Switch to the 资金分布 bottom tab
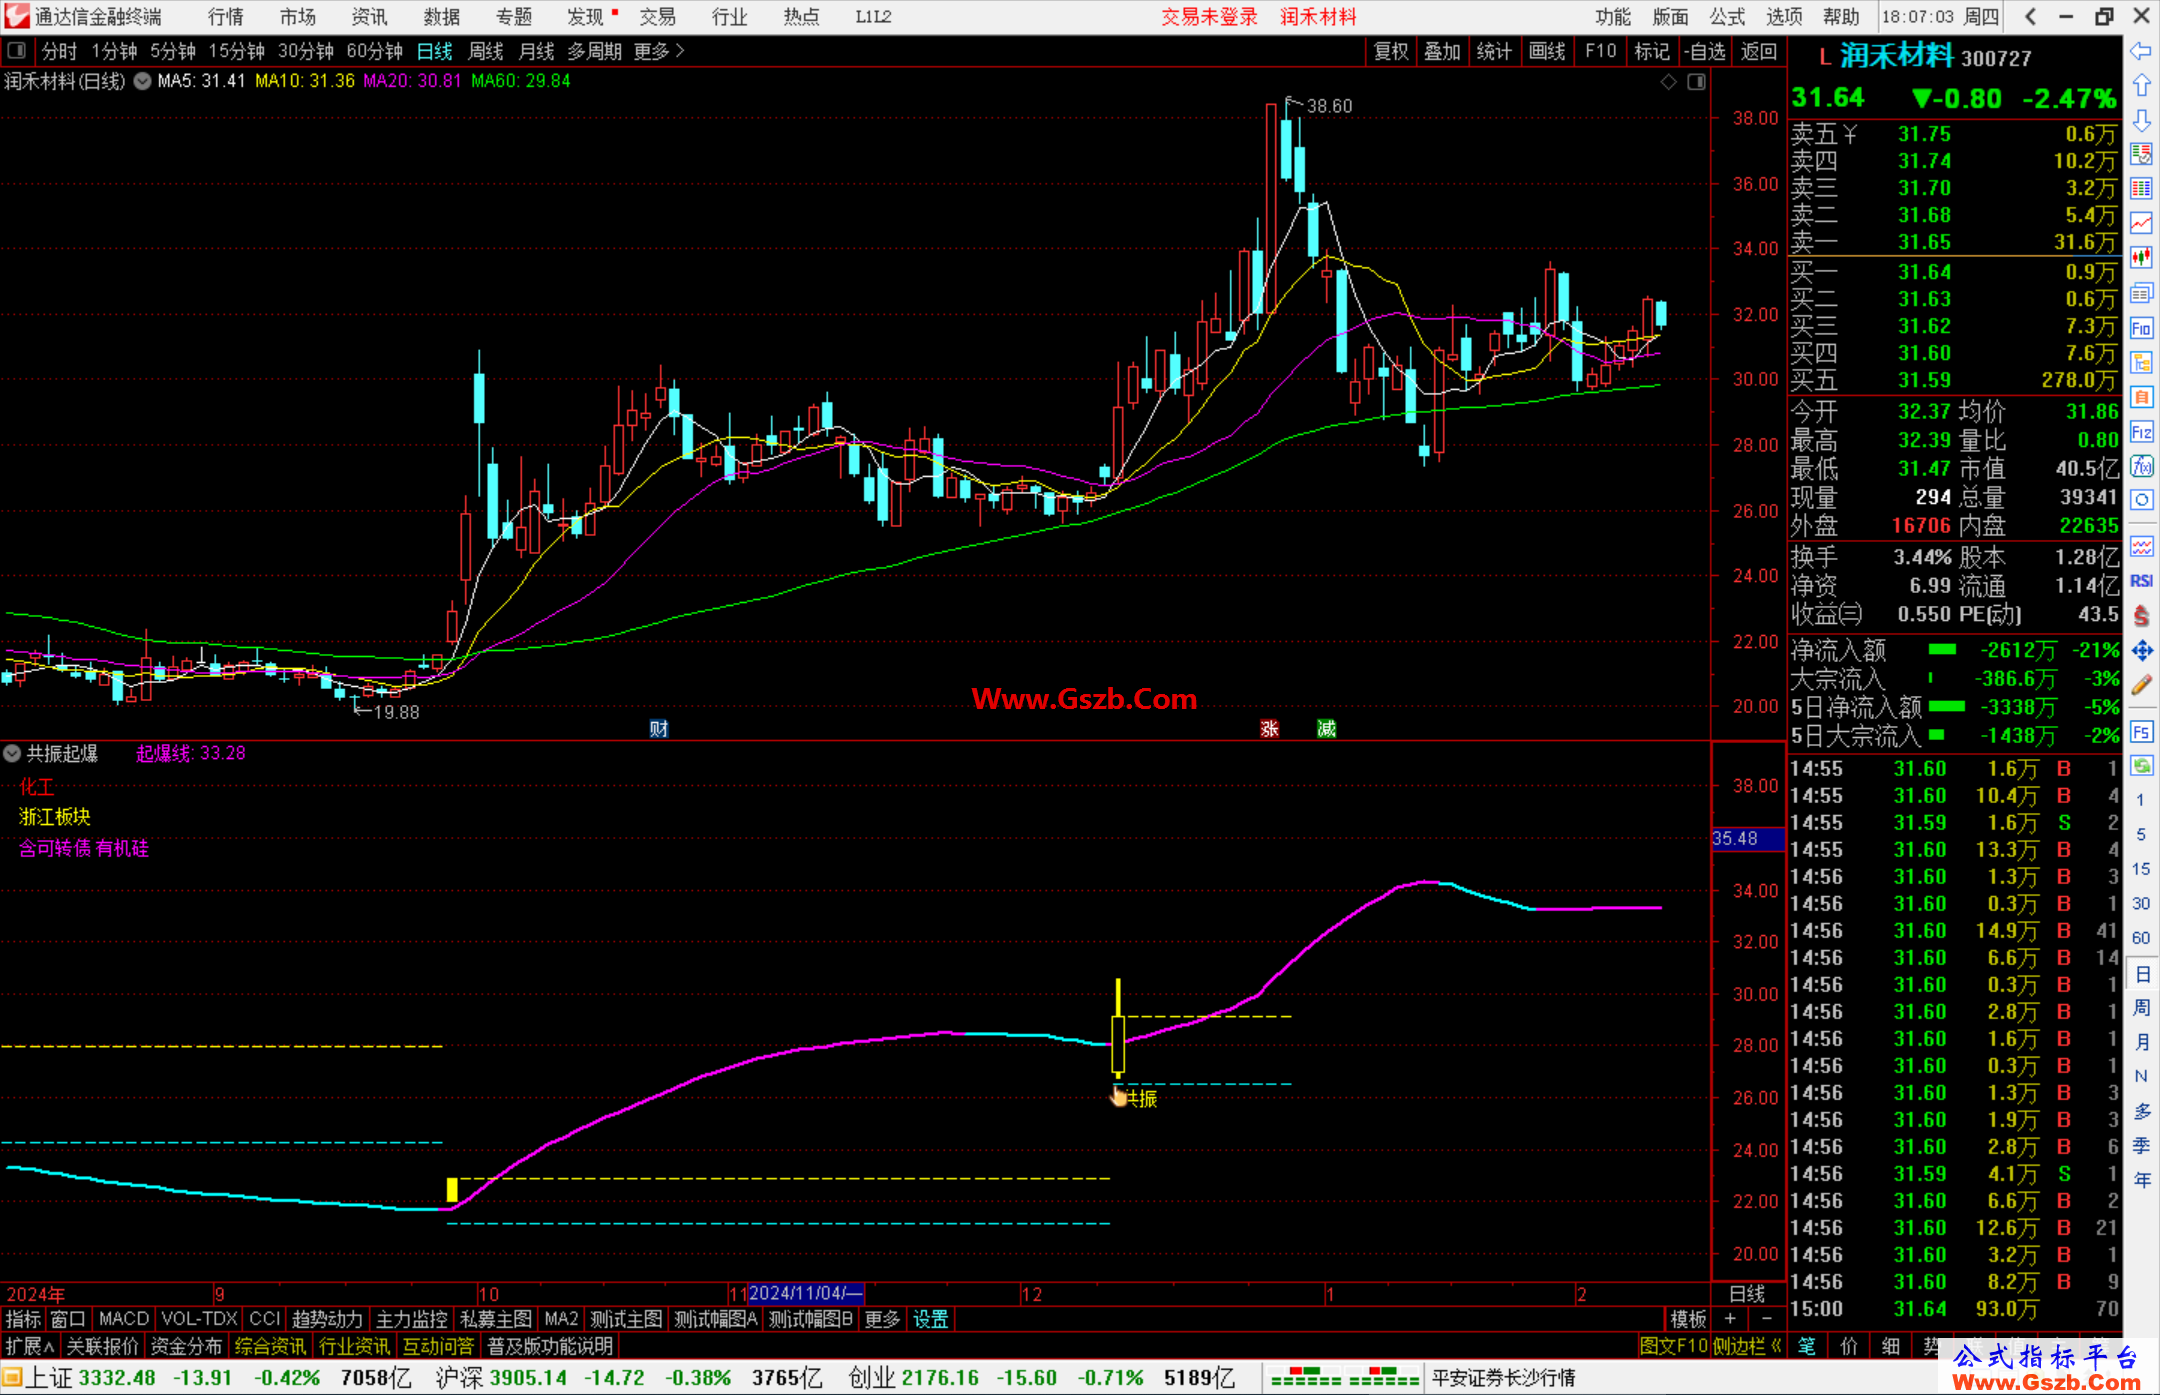The width and height of the screenshot is (2160, 1395). (x=187, y=1346)
